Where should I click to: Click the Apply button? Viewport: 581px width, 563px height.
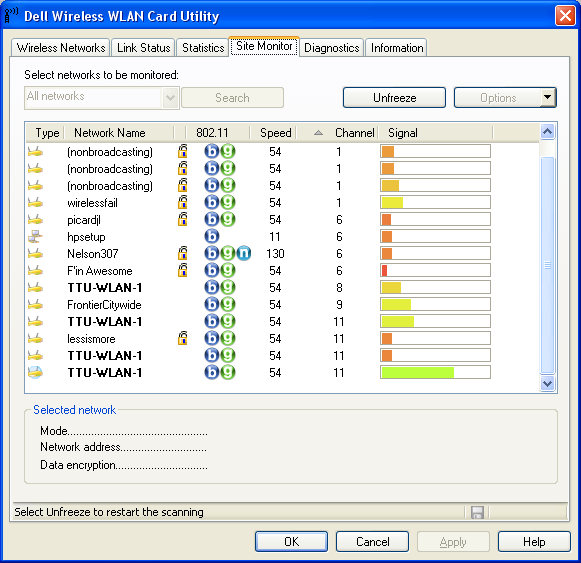453,542
